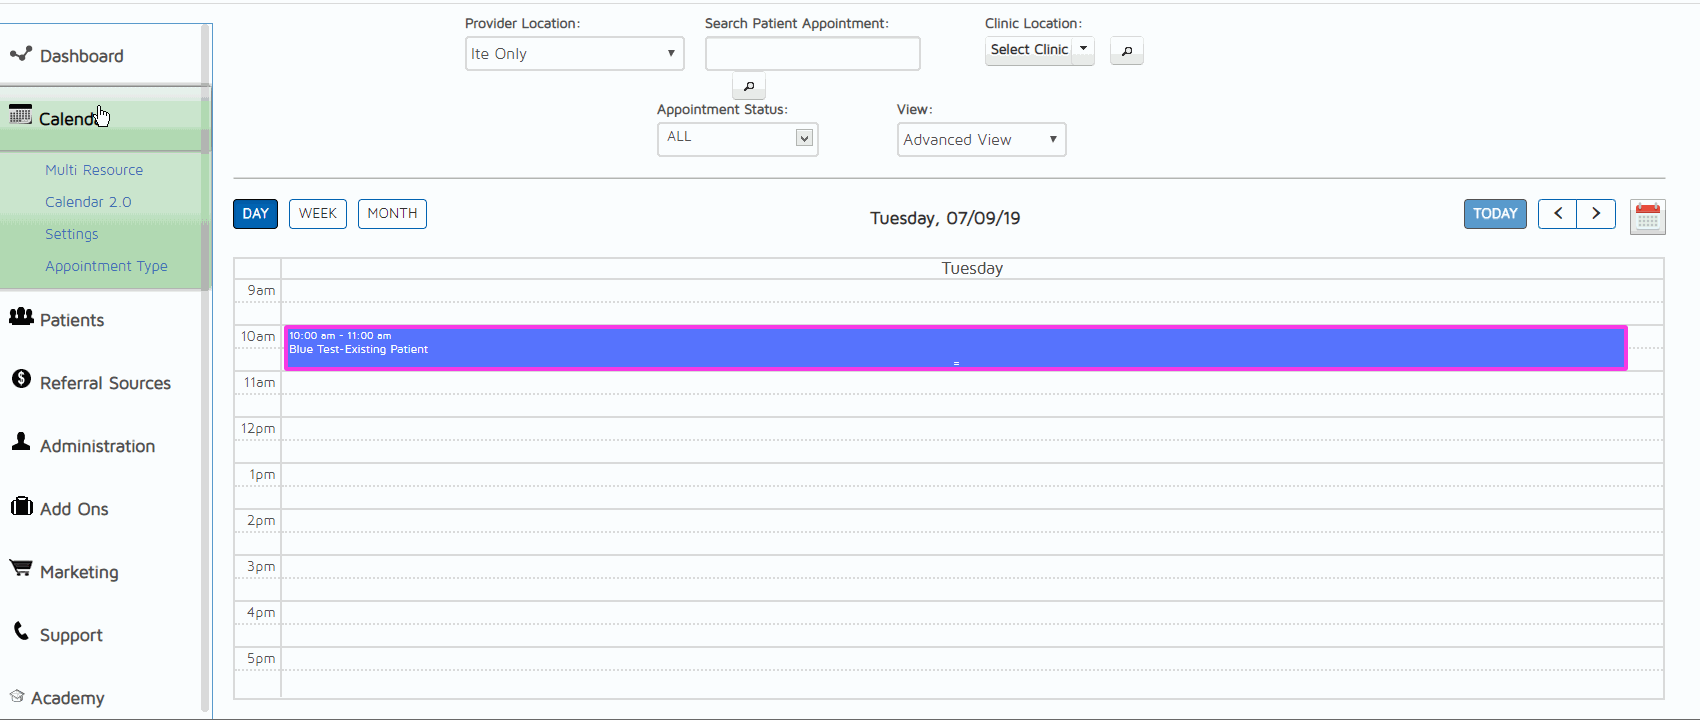Screen dimensions: 1700x720
Task: Open the Advanced View dropdown
Action: [981, 140]
